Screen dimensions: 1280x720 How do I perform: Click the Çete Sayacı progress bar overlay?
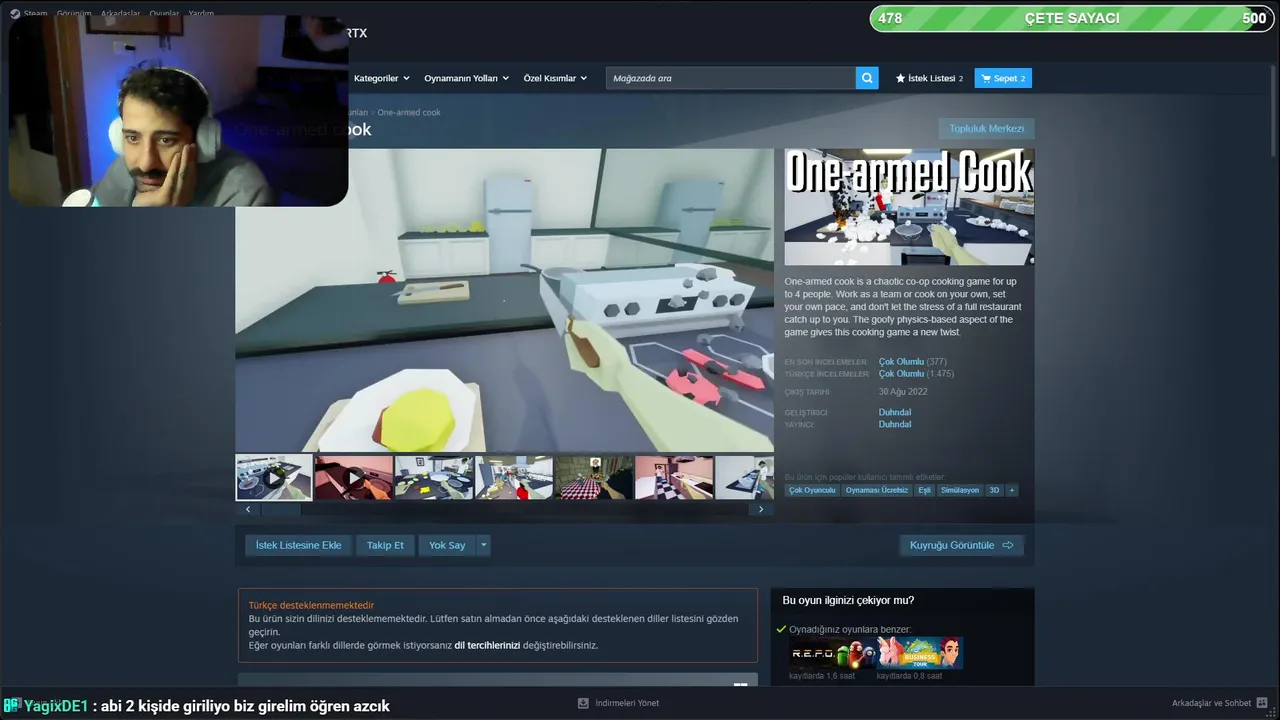tap(1072, 18)
